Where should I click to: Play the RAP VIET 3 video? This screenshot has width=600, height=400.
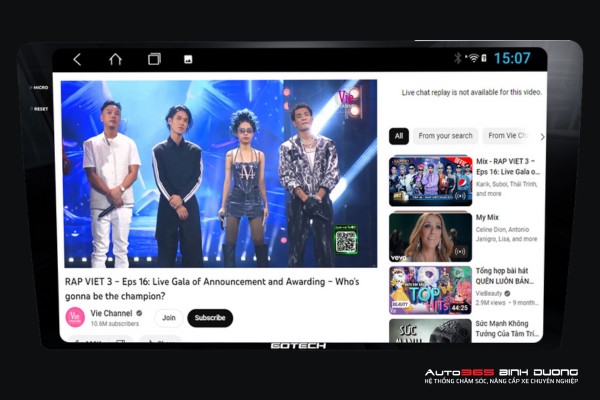219,174
